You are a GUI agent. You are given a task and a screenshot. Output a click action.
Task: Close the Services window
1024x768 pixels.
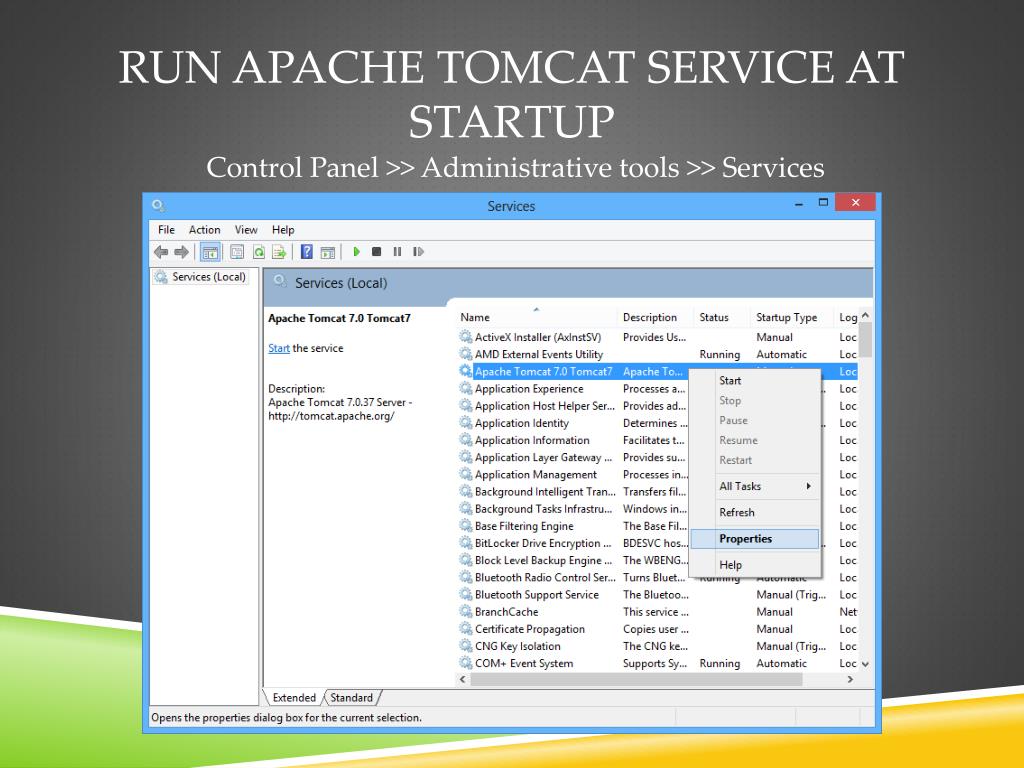856,202
